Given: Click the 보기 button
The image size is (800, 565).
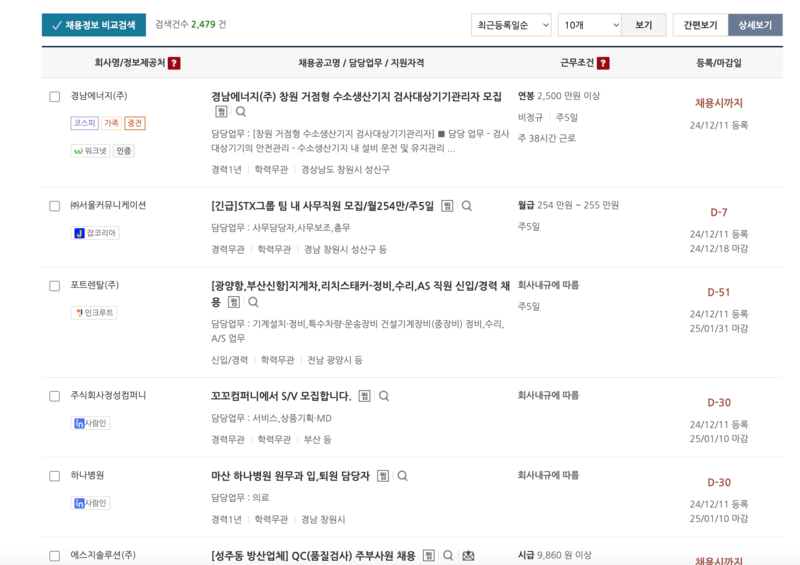Looking at the screenshot, I should click(x=643, y=25).
